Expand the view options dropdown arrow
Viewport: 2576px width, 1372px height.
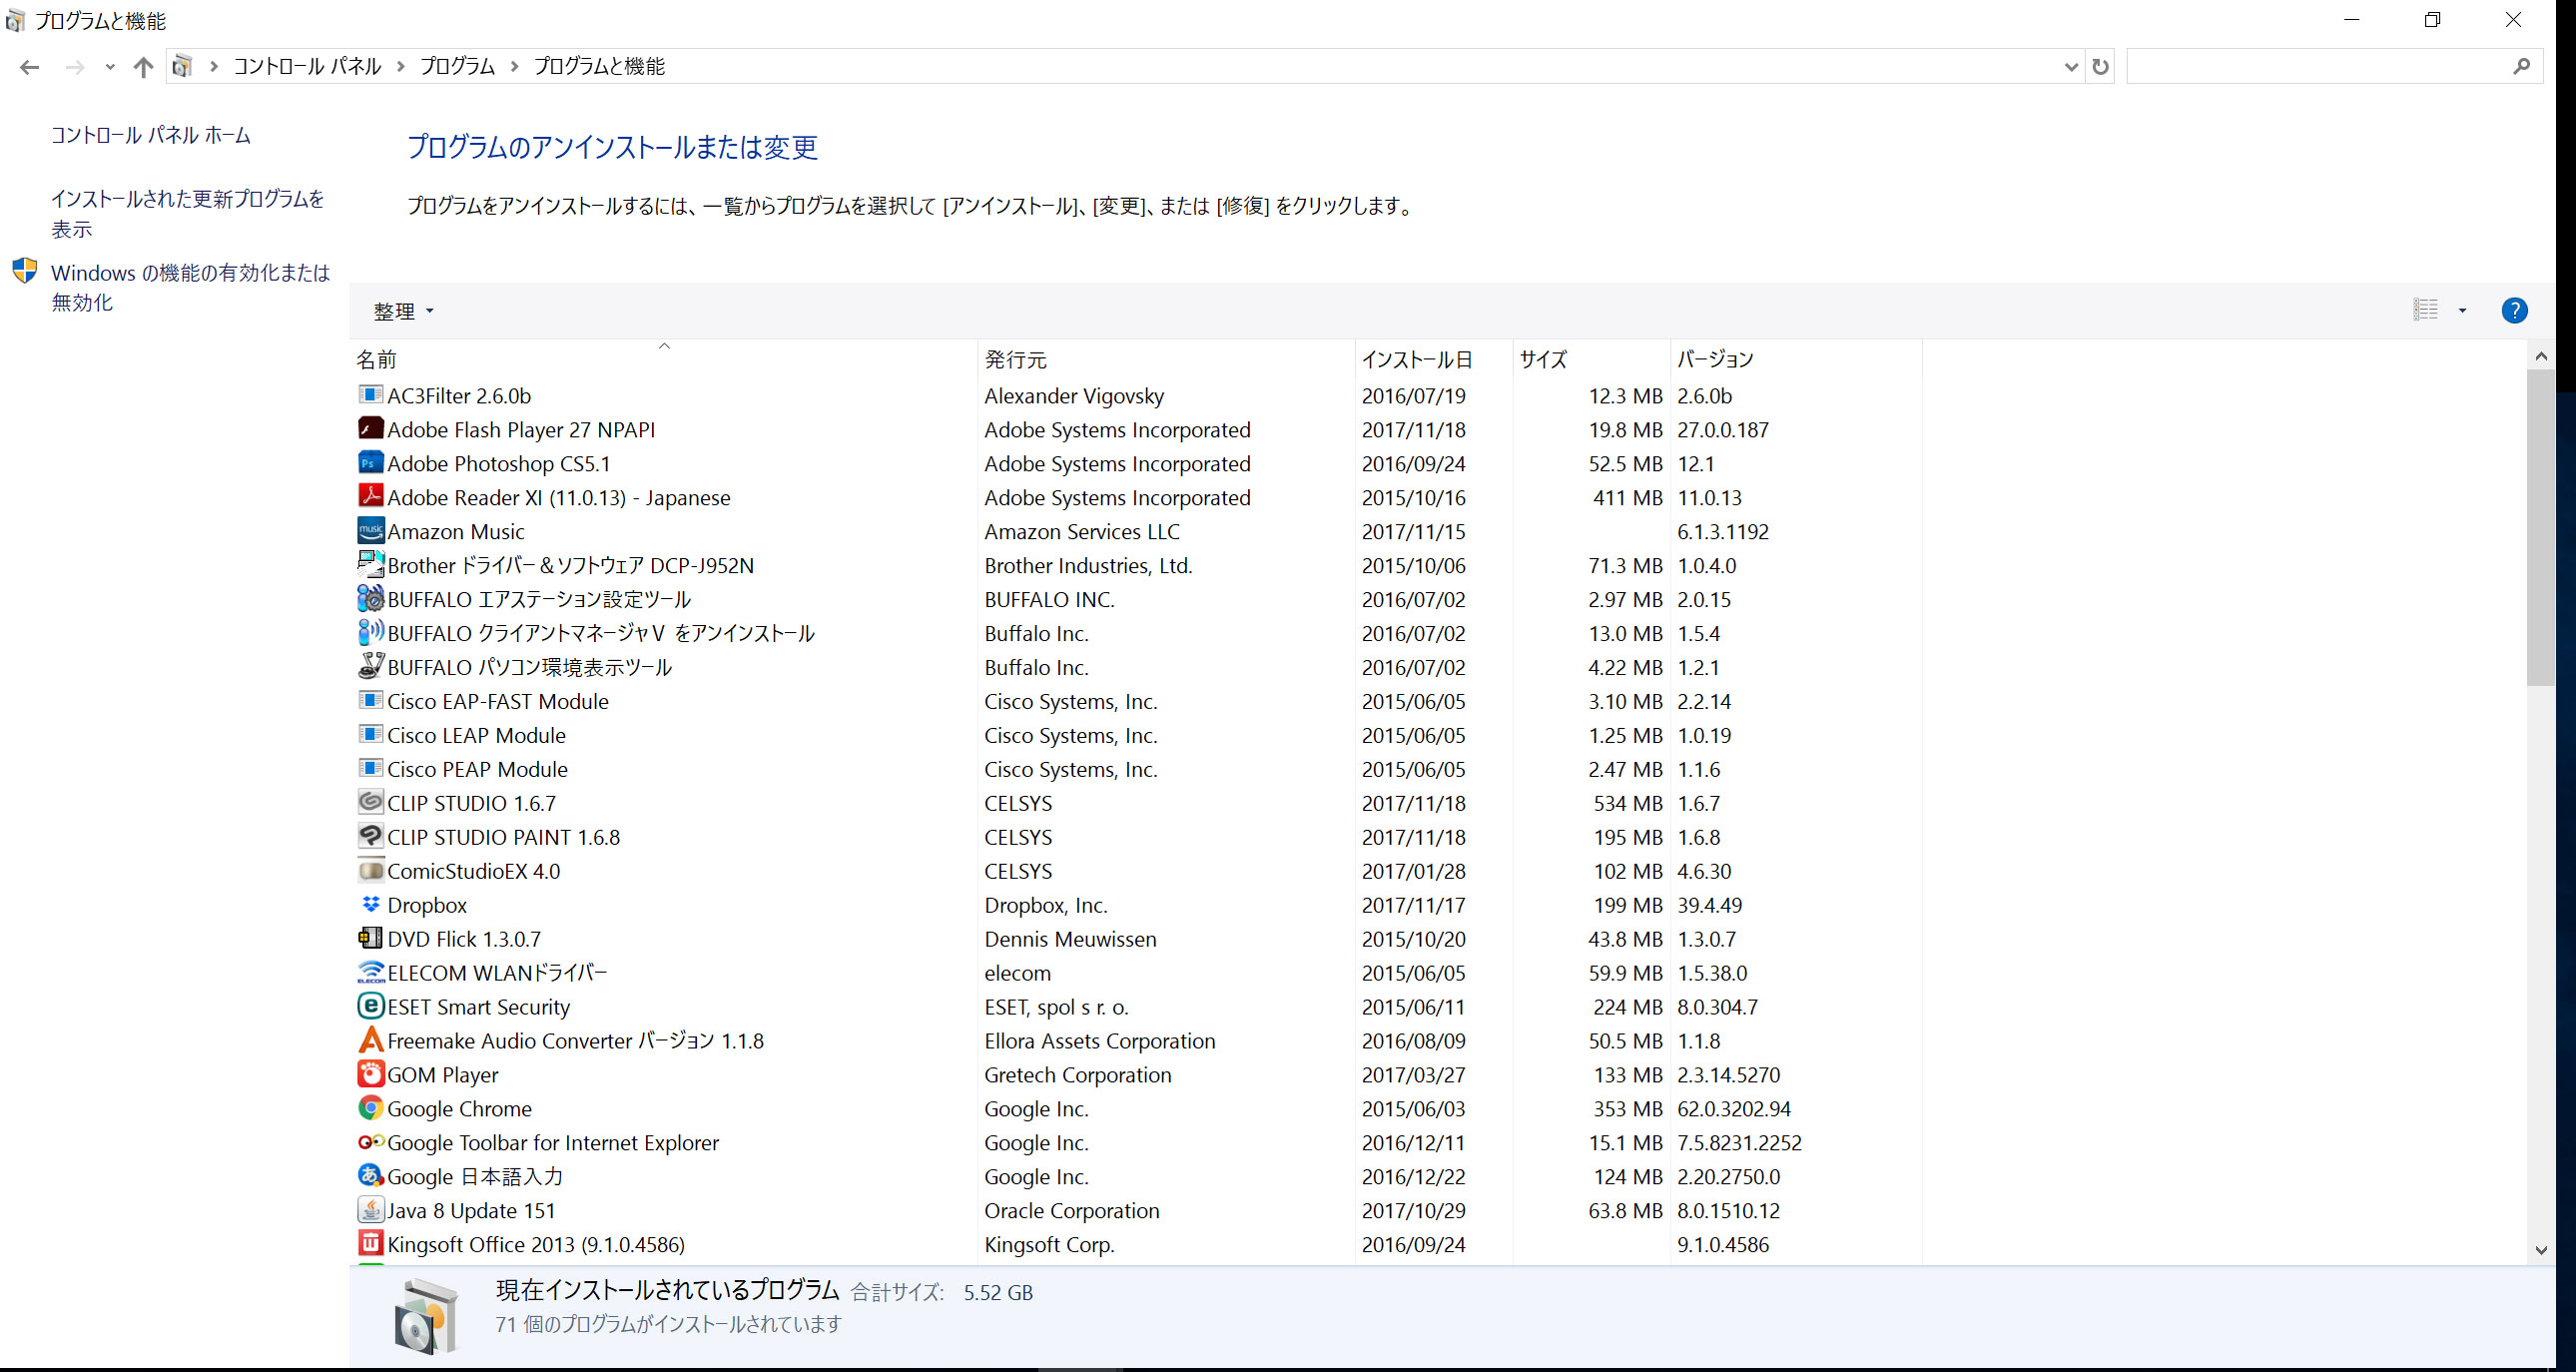tap(2462, 311)
